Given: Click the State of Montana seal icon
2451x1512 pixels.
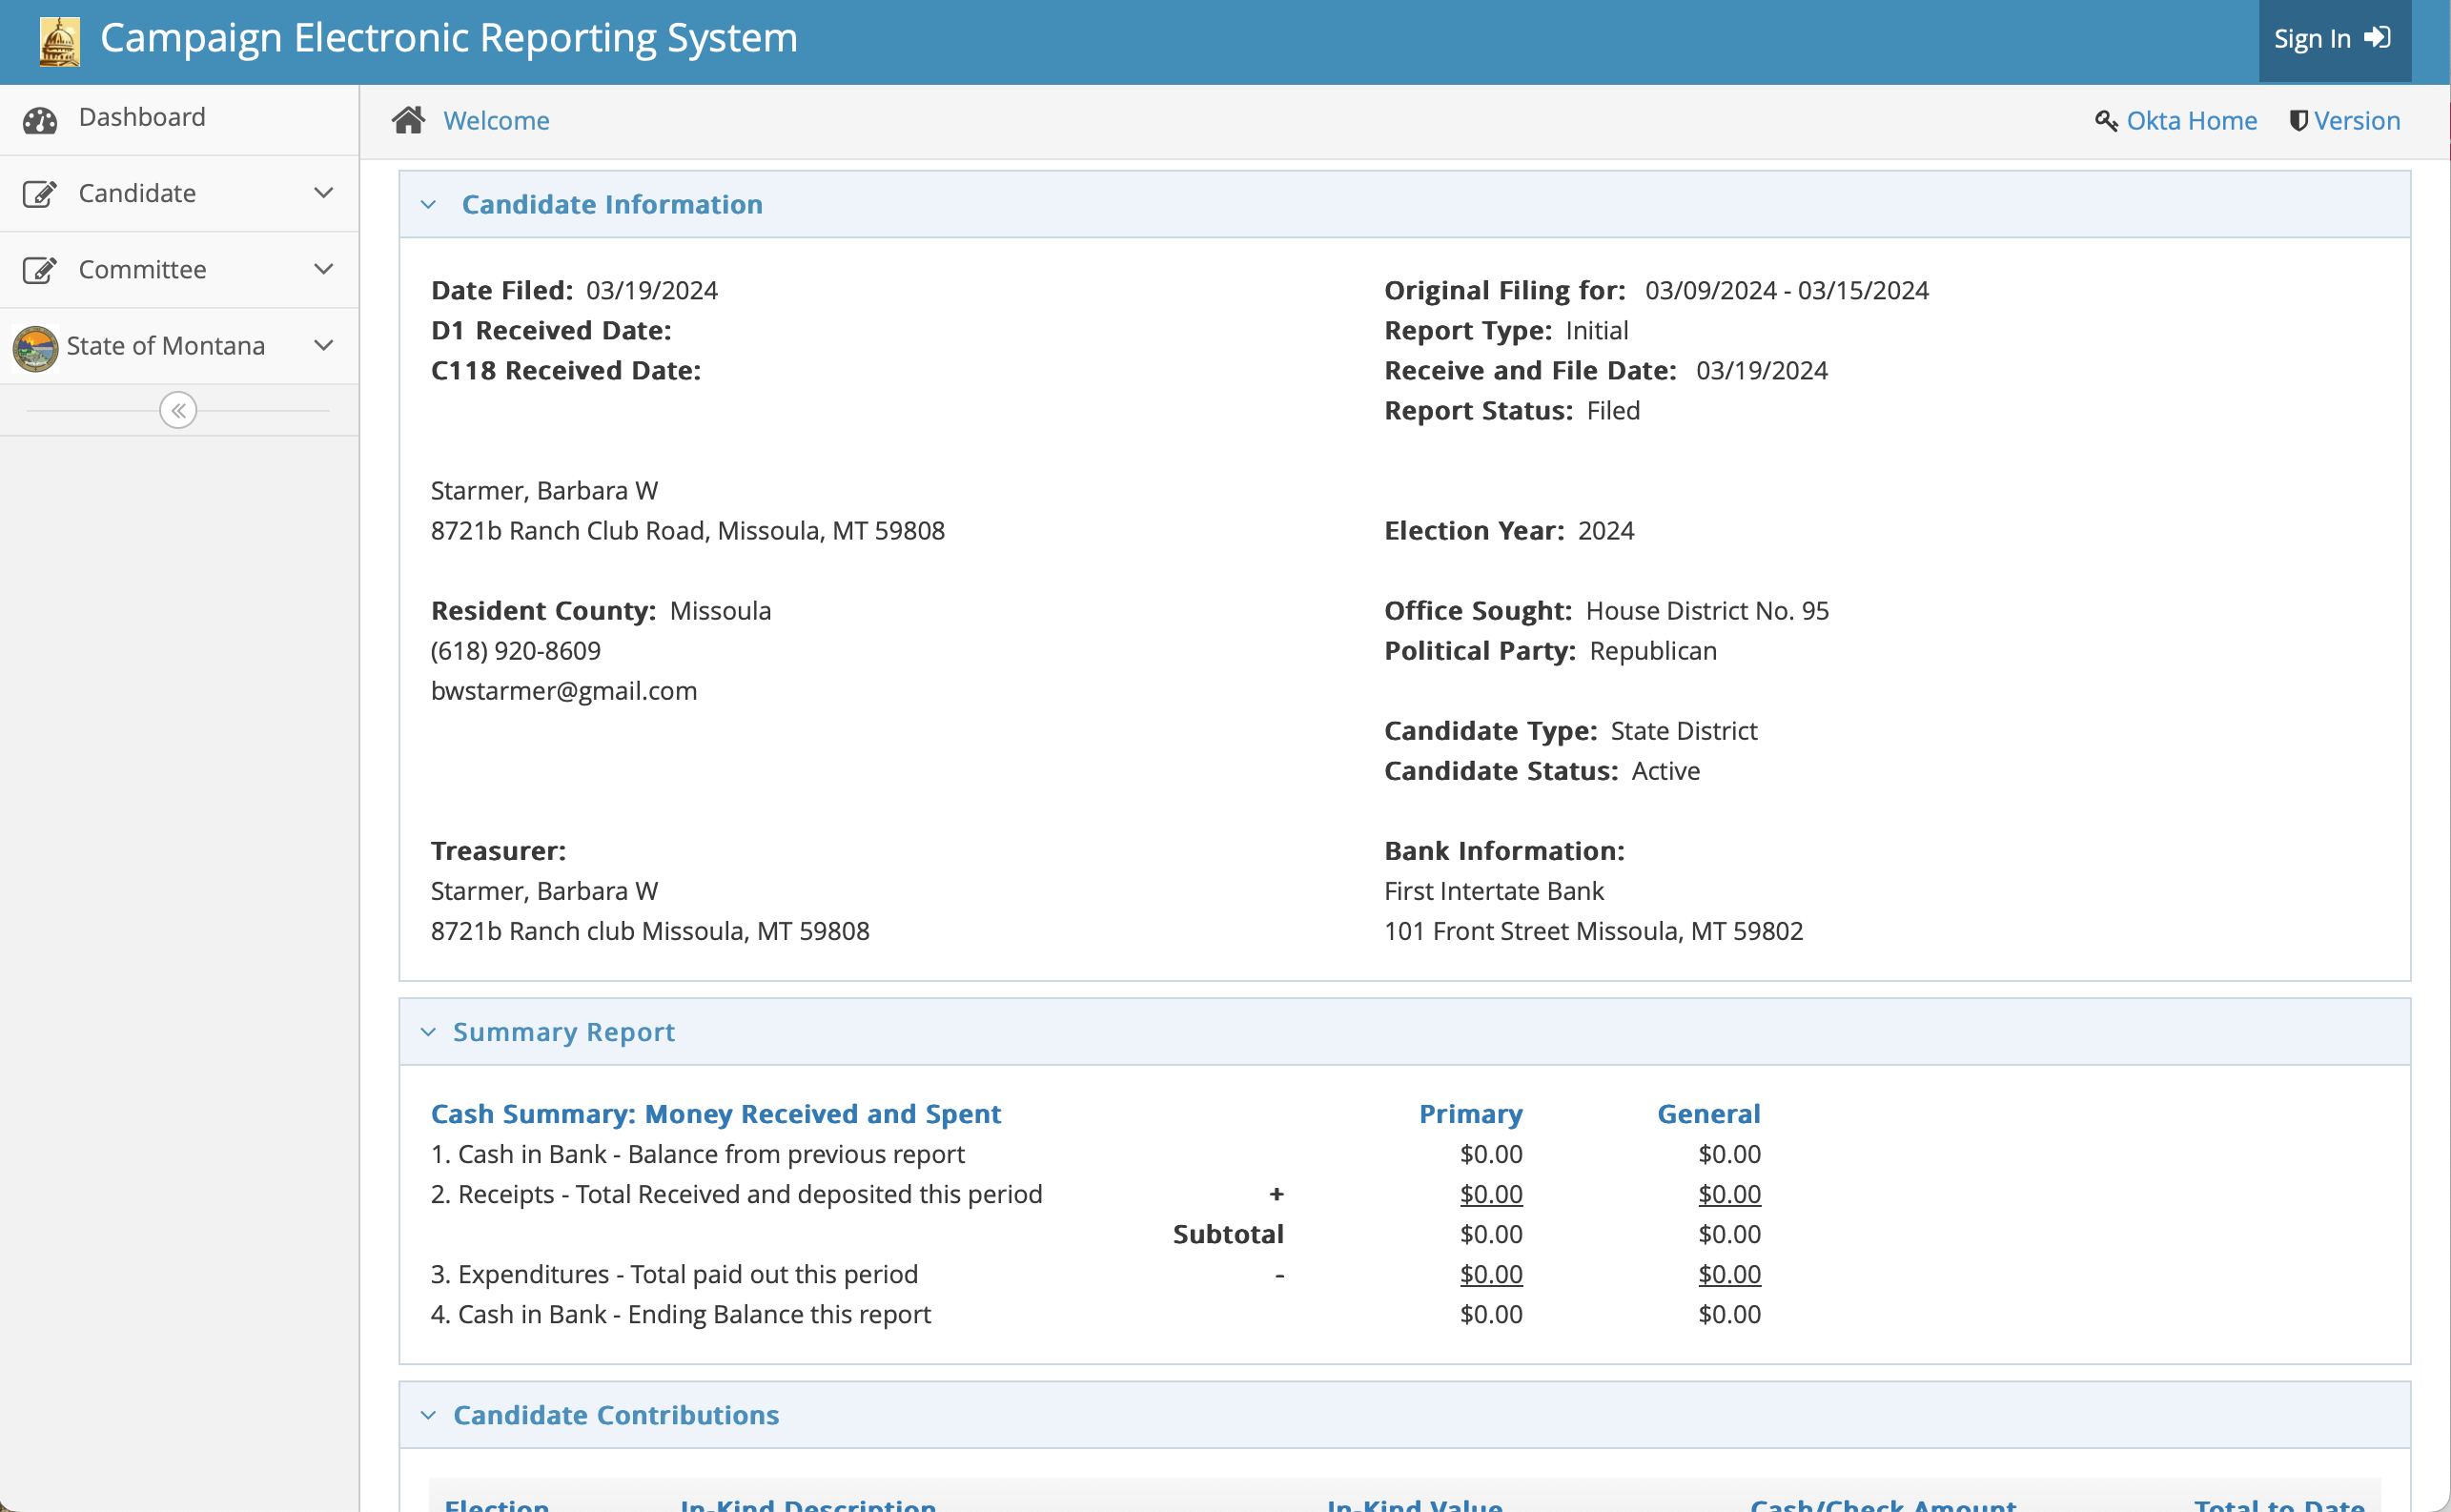Looking at the screenshot, I should 35,347.
